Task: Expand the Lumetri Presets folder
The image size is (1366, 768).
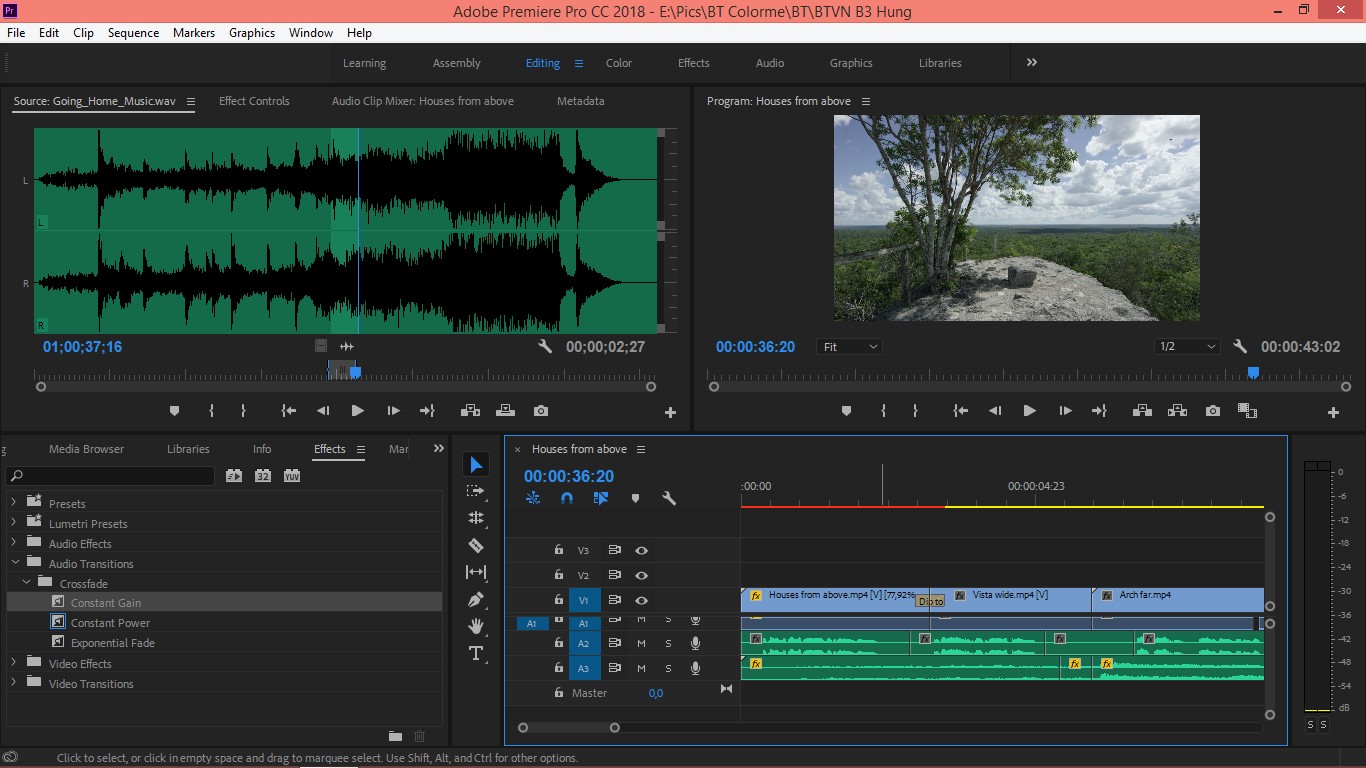Action: point(14,523)
